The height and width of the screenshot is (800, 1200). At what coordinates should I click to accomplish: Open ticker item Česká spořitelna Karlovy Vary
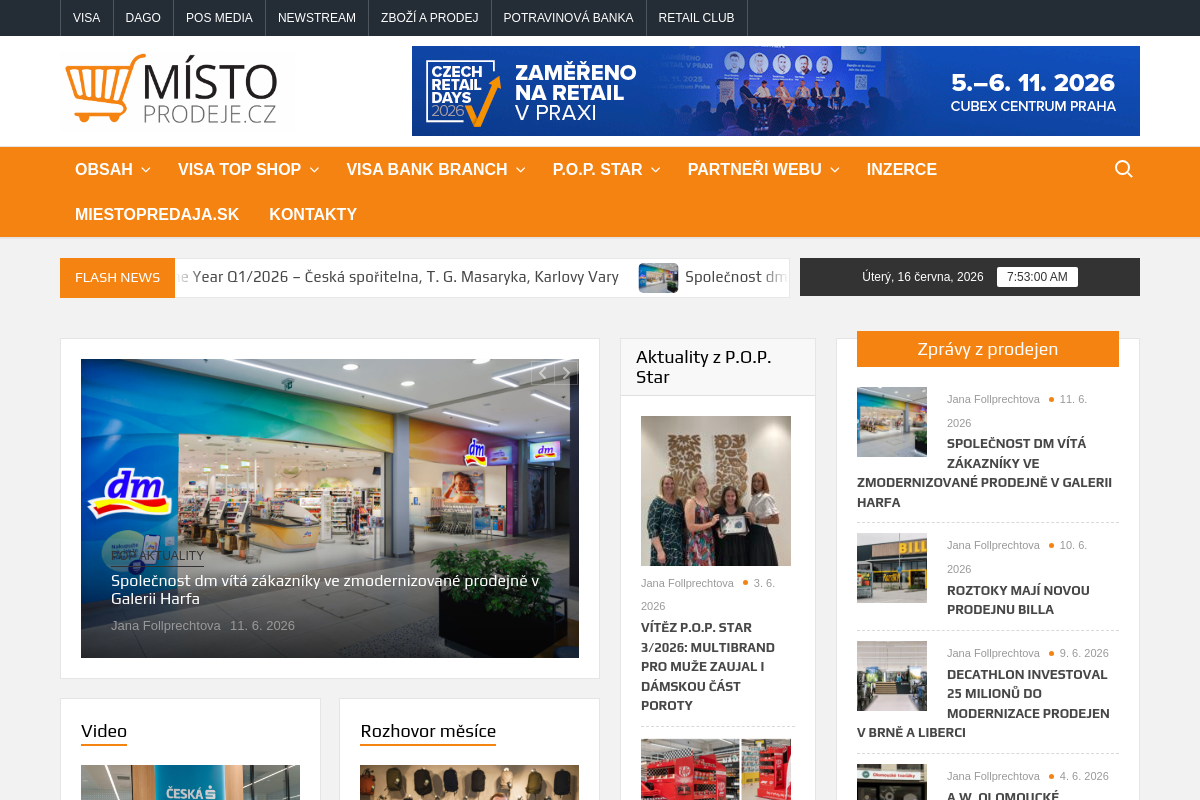pos(397,277)
